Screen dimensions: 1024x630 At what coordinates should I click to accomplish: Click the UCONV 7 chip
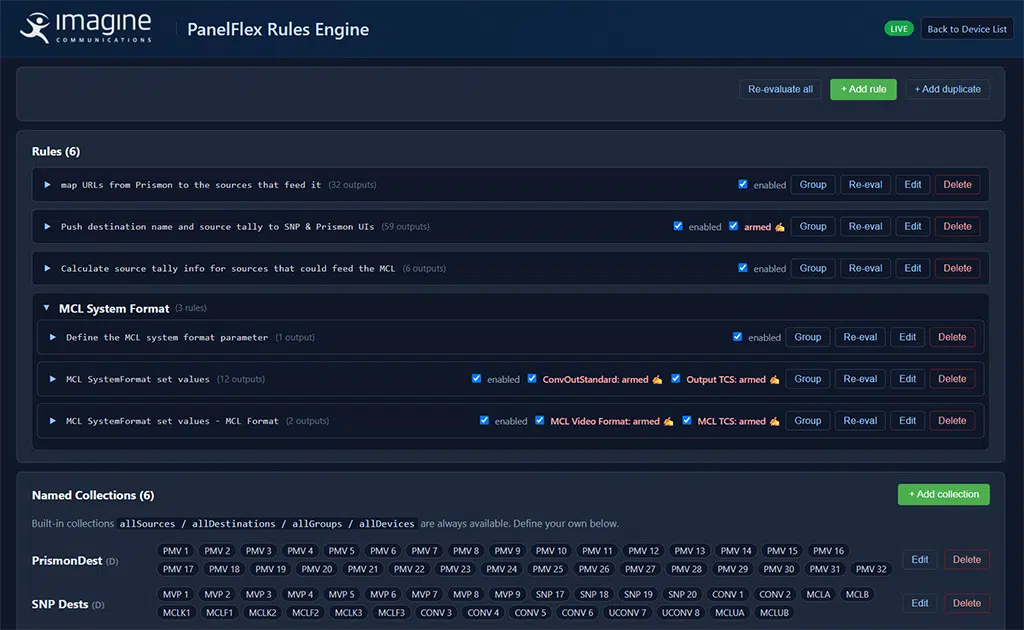pos(628,613)
